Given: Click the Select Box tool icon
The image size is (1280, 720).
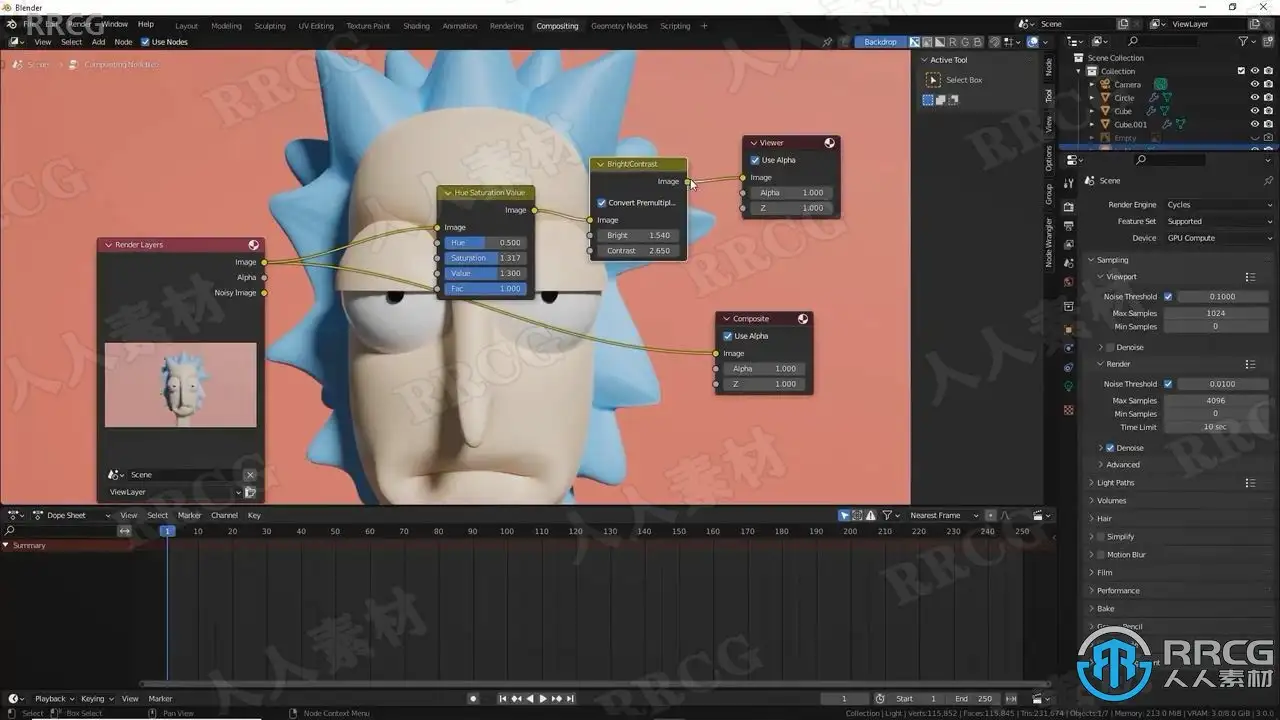Looking at the screenshot, I should (934, 80).
